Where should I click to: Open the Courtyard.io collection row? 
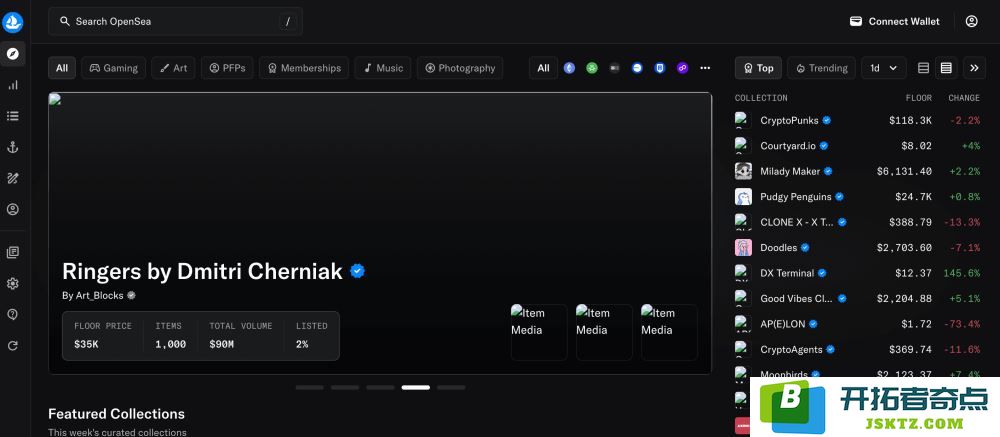coord(857,146)
